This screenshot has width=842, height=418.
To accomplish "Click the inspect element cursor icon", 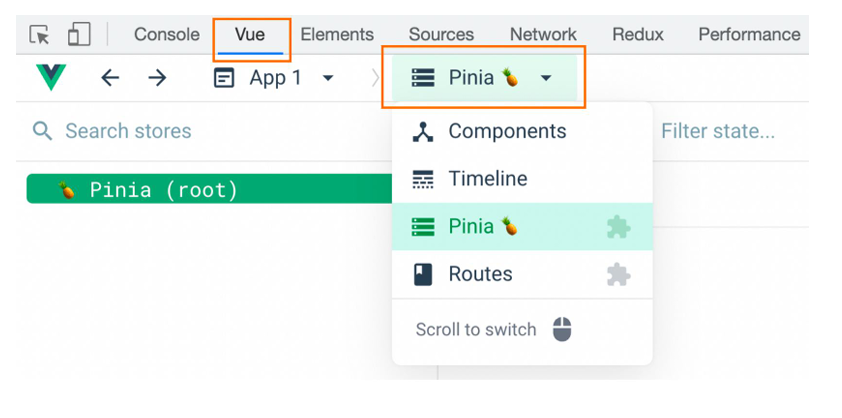I will [39, 35].
